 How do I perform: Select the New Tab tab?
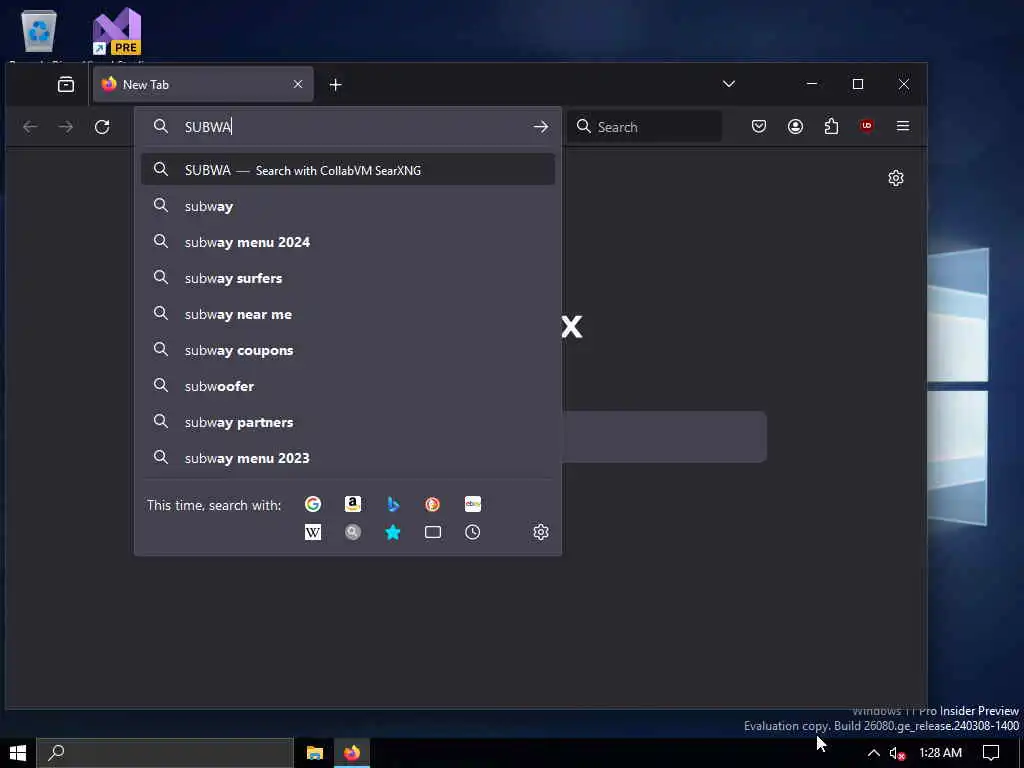click(x=203, y=84)
